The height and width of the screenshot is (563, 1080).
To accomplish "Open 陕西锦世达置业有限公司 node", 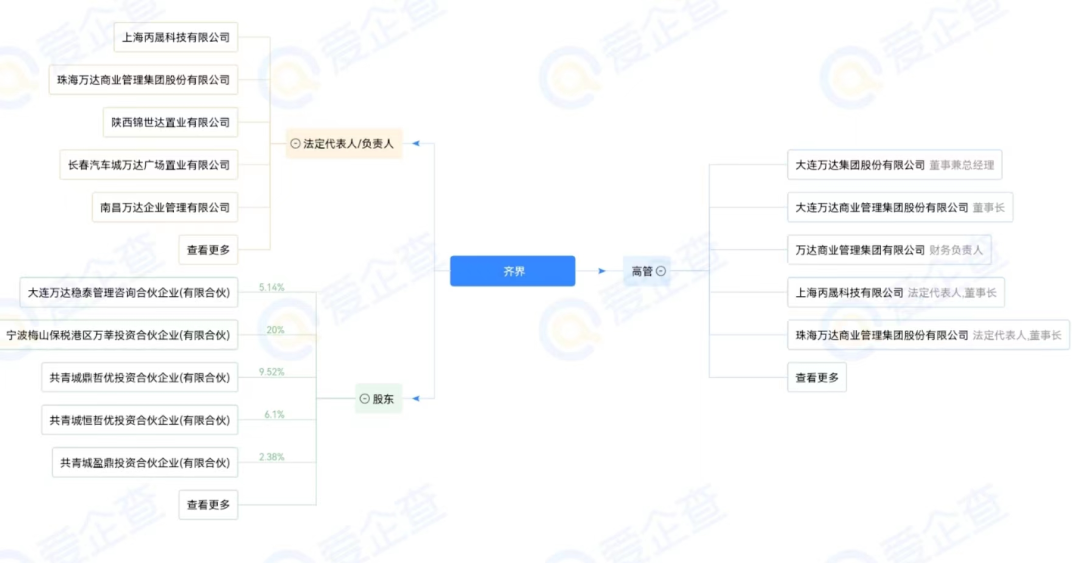I will tap(170, 123).
